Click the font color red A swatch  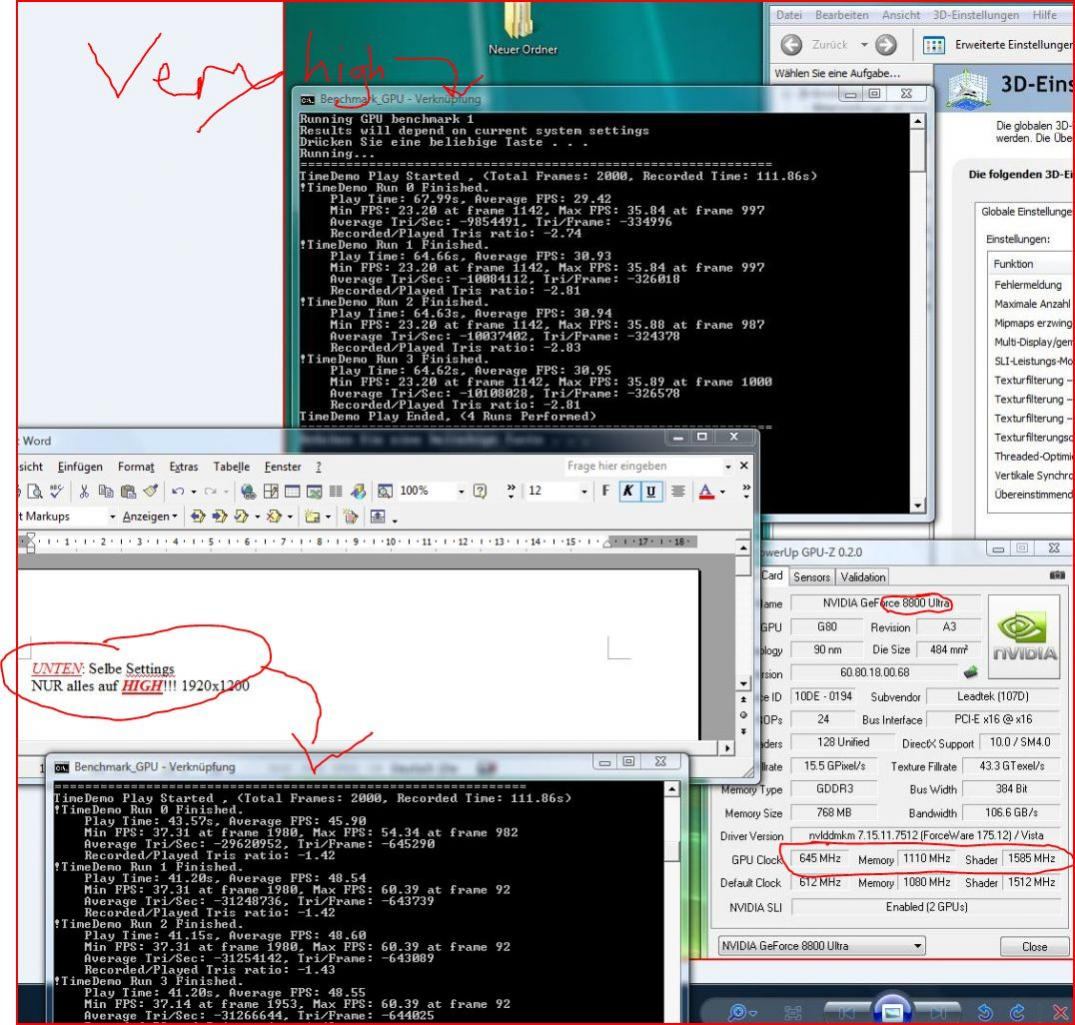point(707,491)
